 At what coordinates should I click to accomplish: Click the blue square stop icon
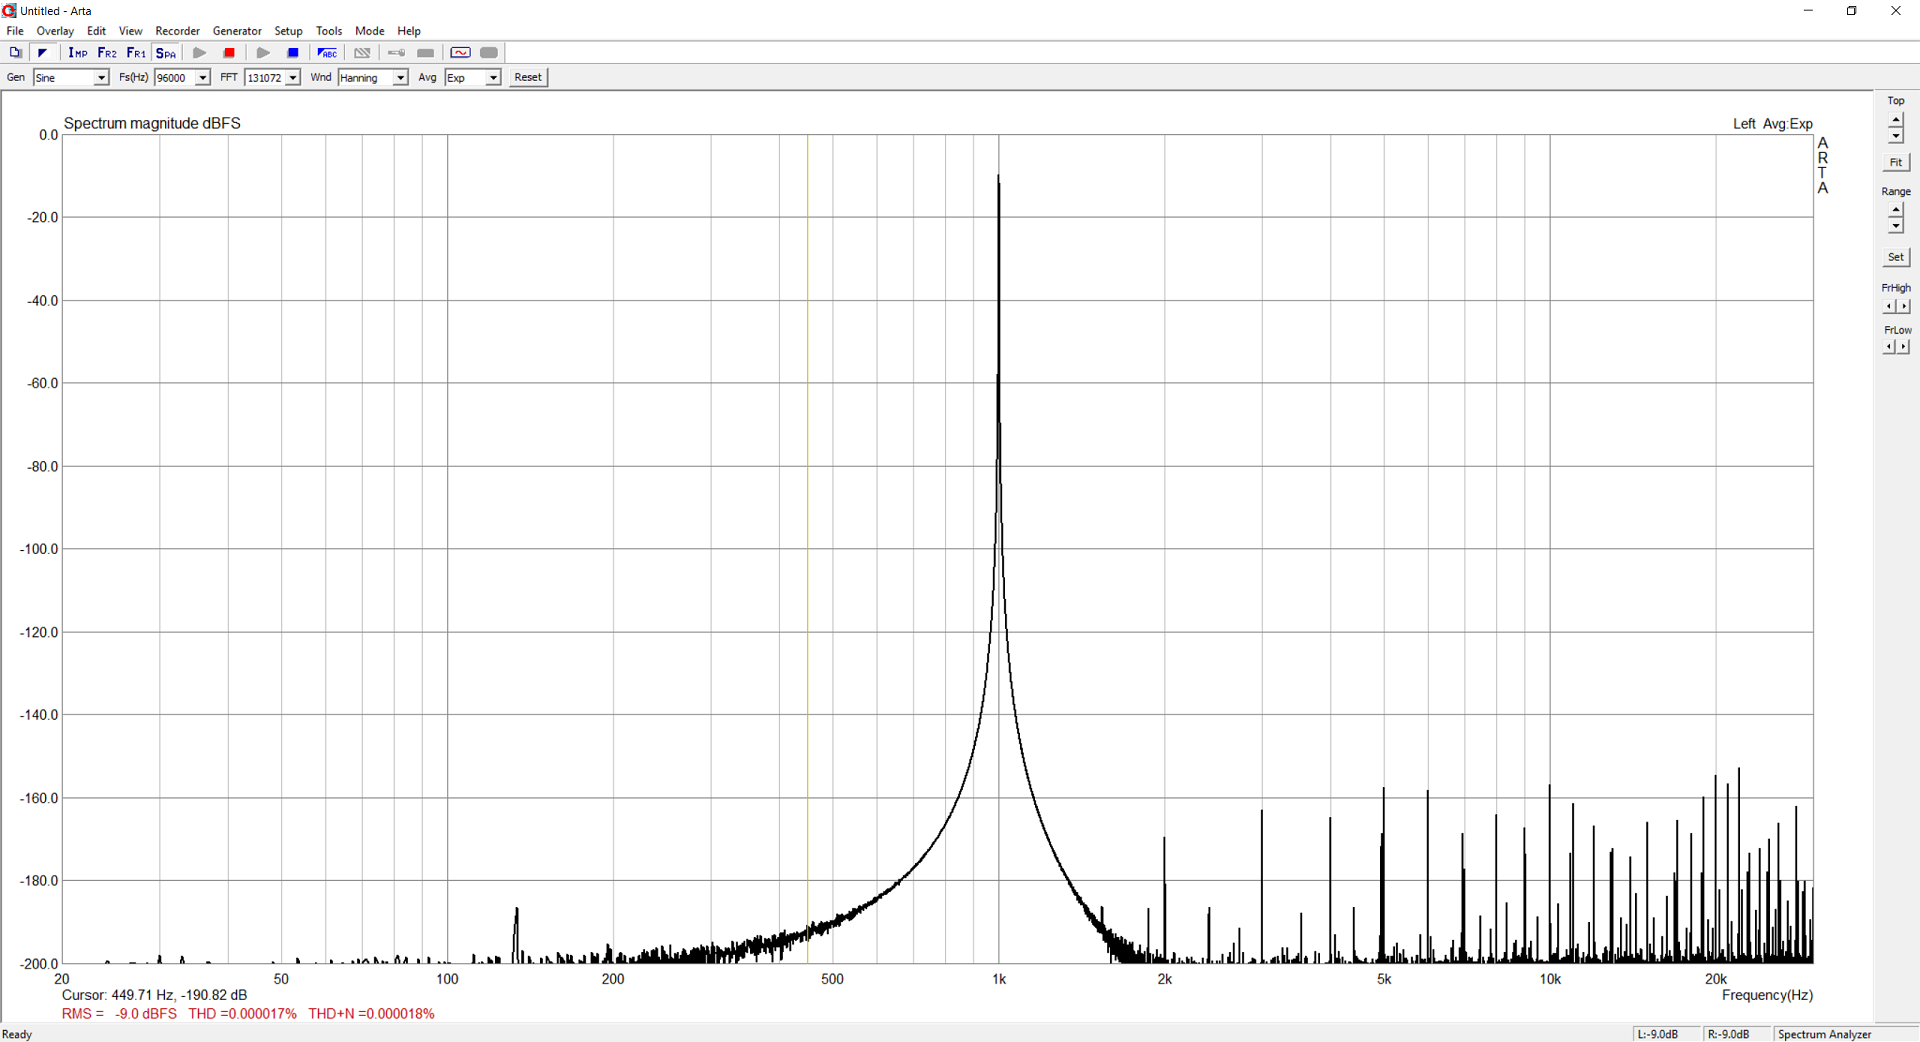pyautogui.click(x=293, y=53)
